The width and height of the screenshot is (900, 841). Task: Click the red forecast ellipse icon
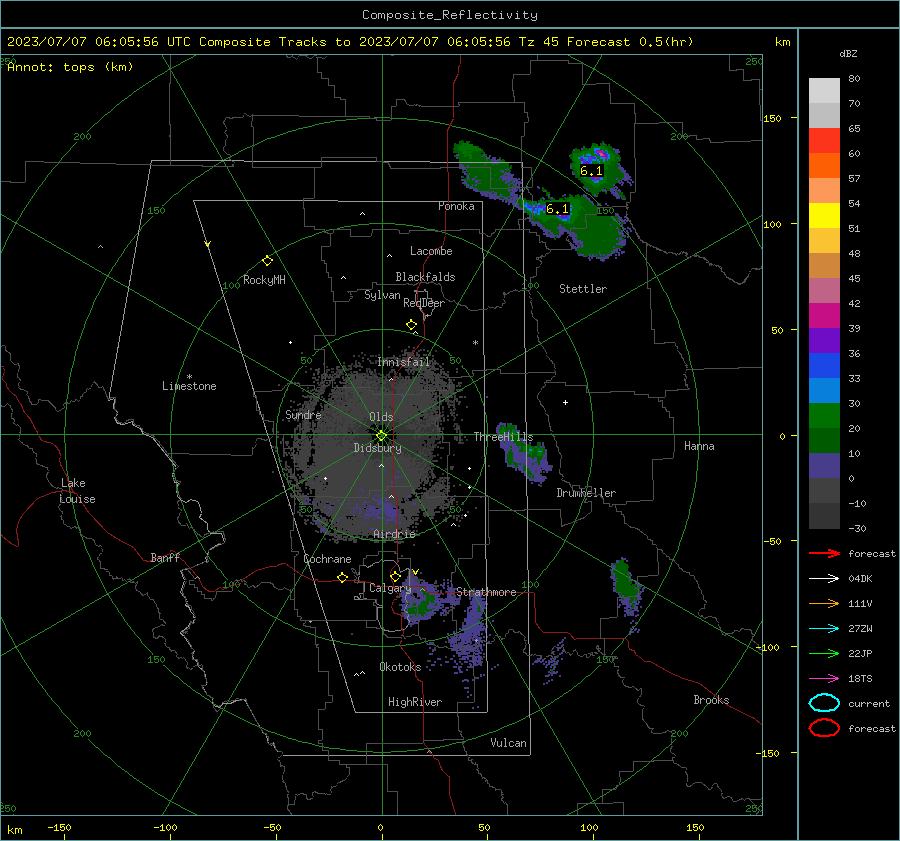pos(824,728)
